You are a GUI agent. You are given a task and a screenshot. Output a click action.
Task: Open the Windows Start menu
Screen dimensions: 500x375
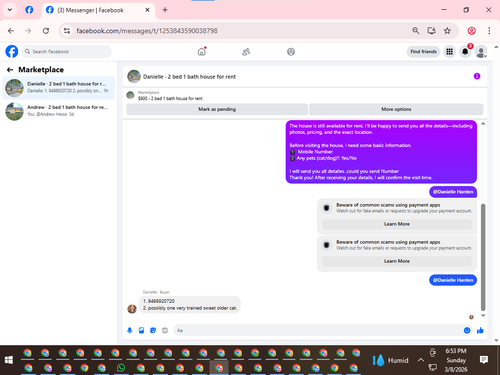9,360
